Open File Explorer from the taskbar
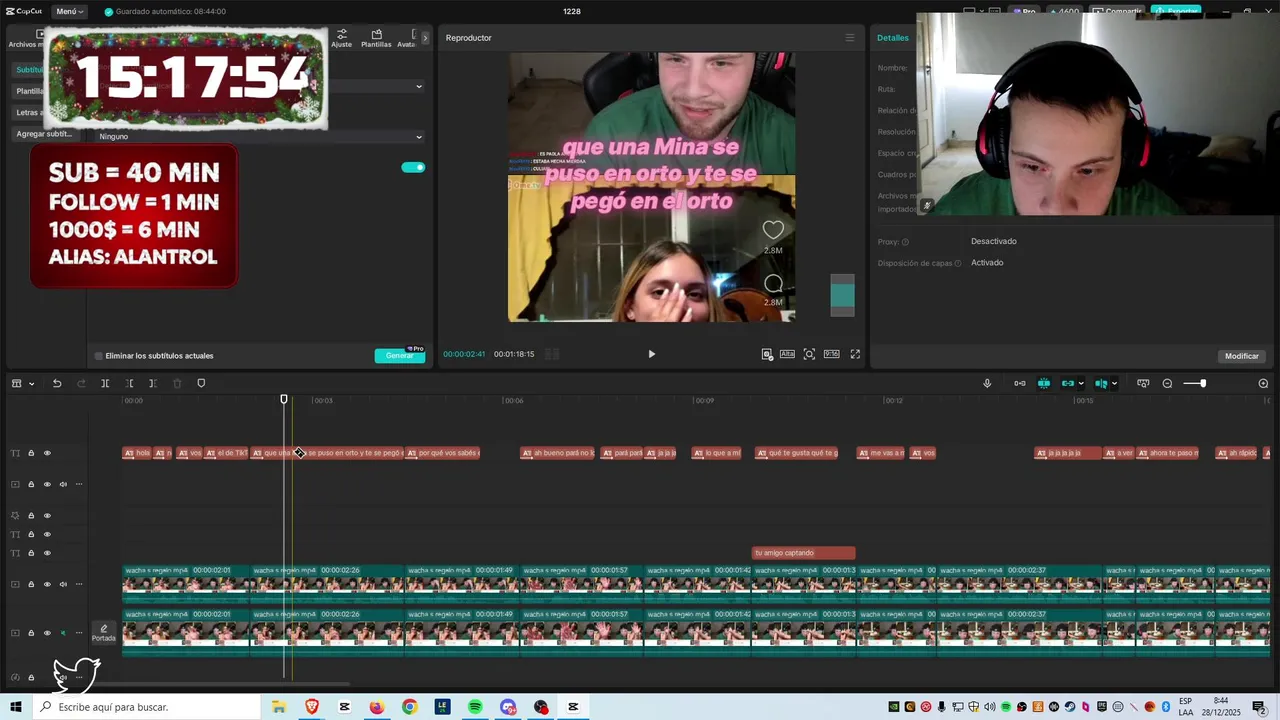Screen dimensions: 1280x720 coord(279,707)
